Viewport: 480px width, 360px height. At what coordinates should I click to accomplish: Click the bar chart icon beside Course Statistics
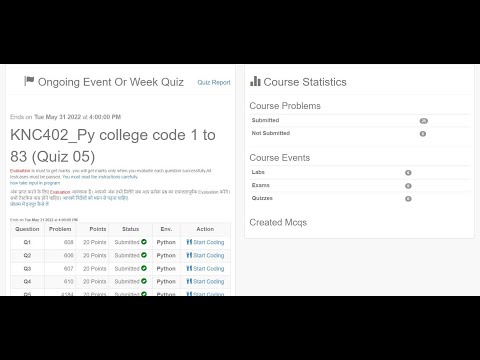click(x=255, y=81)
